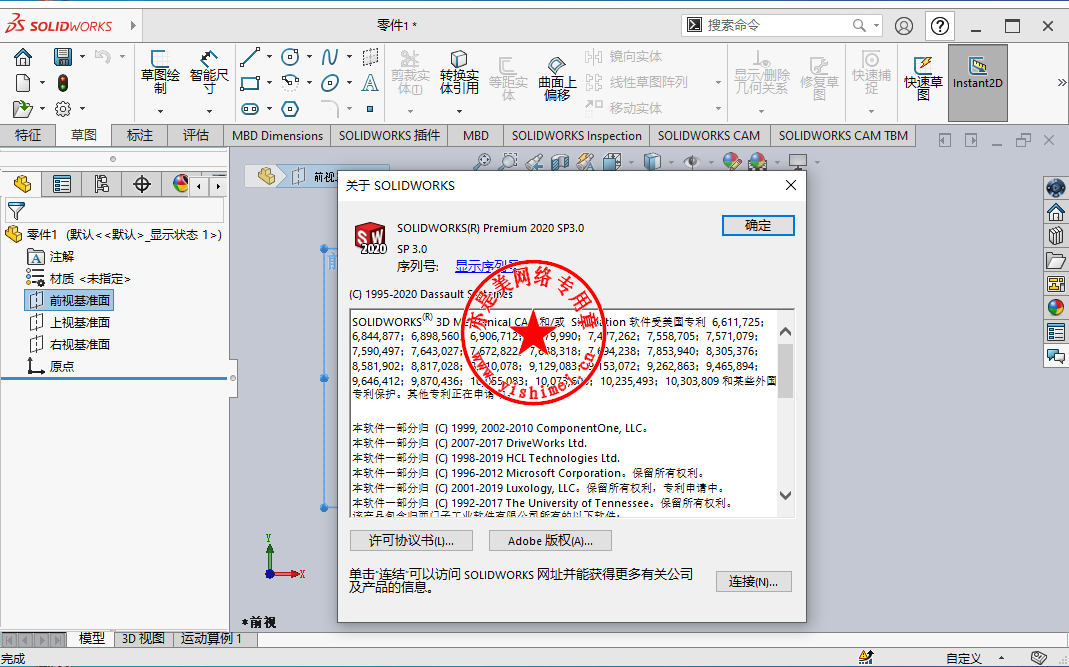Click the Home icon in the toolbar
Image resolution: width=1069 pixels, height=667 pixels.
[x=22, y=57]
